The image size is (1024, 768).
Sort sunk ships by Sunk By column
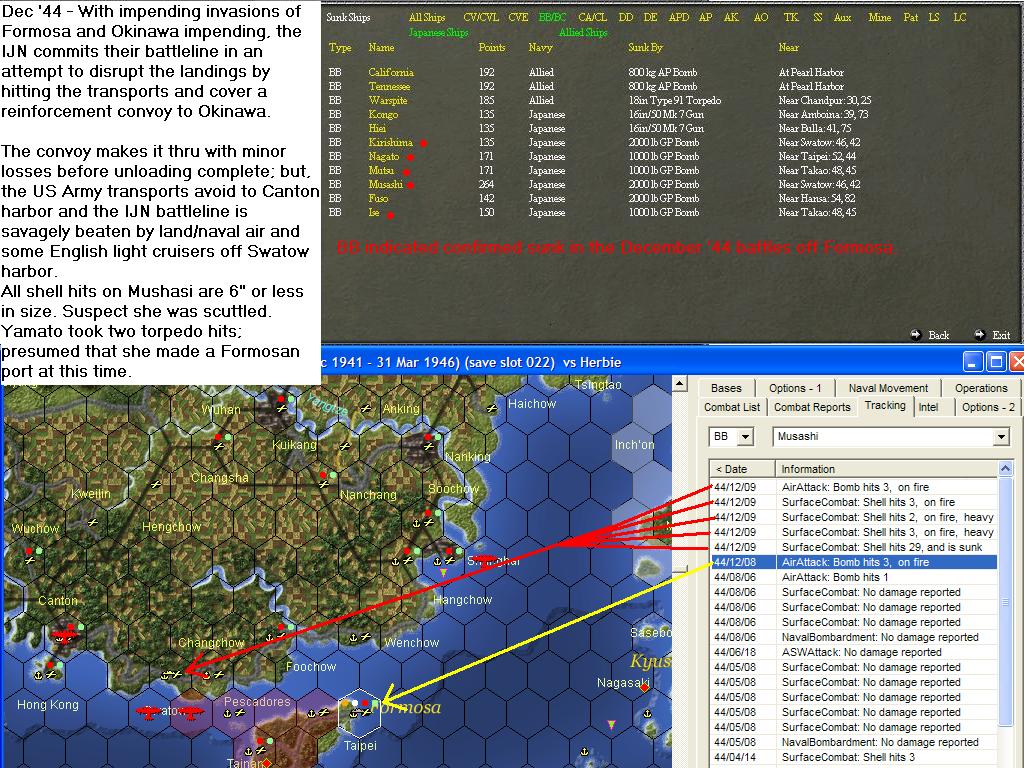tap(645, 48)
